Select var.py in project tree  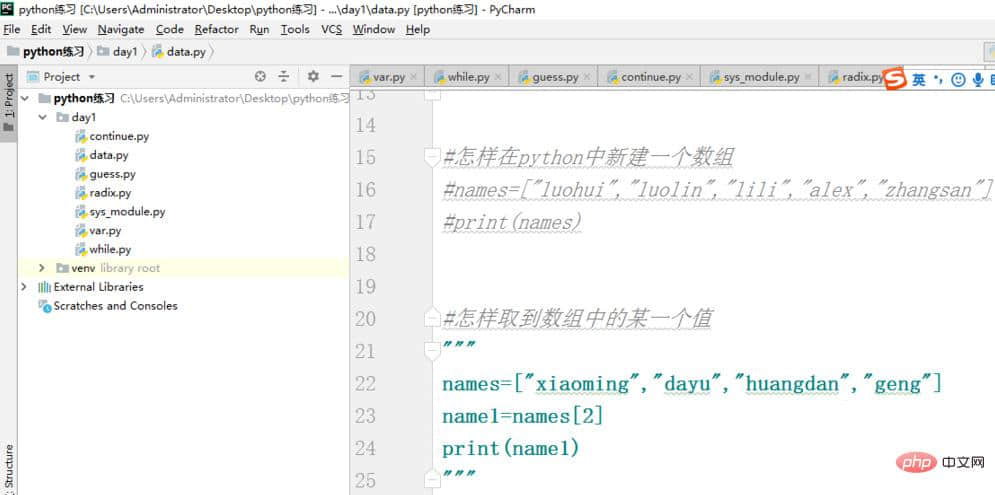point(105,230)
